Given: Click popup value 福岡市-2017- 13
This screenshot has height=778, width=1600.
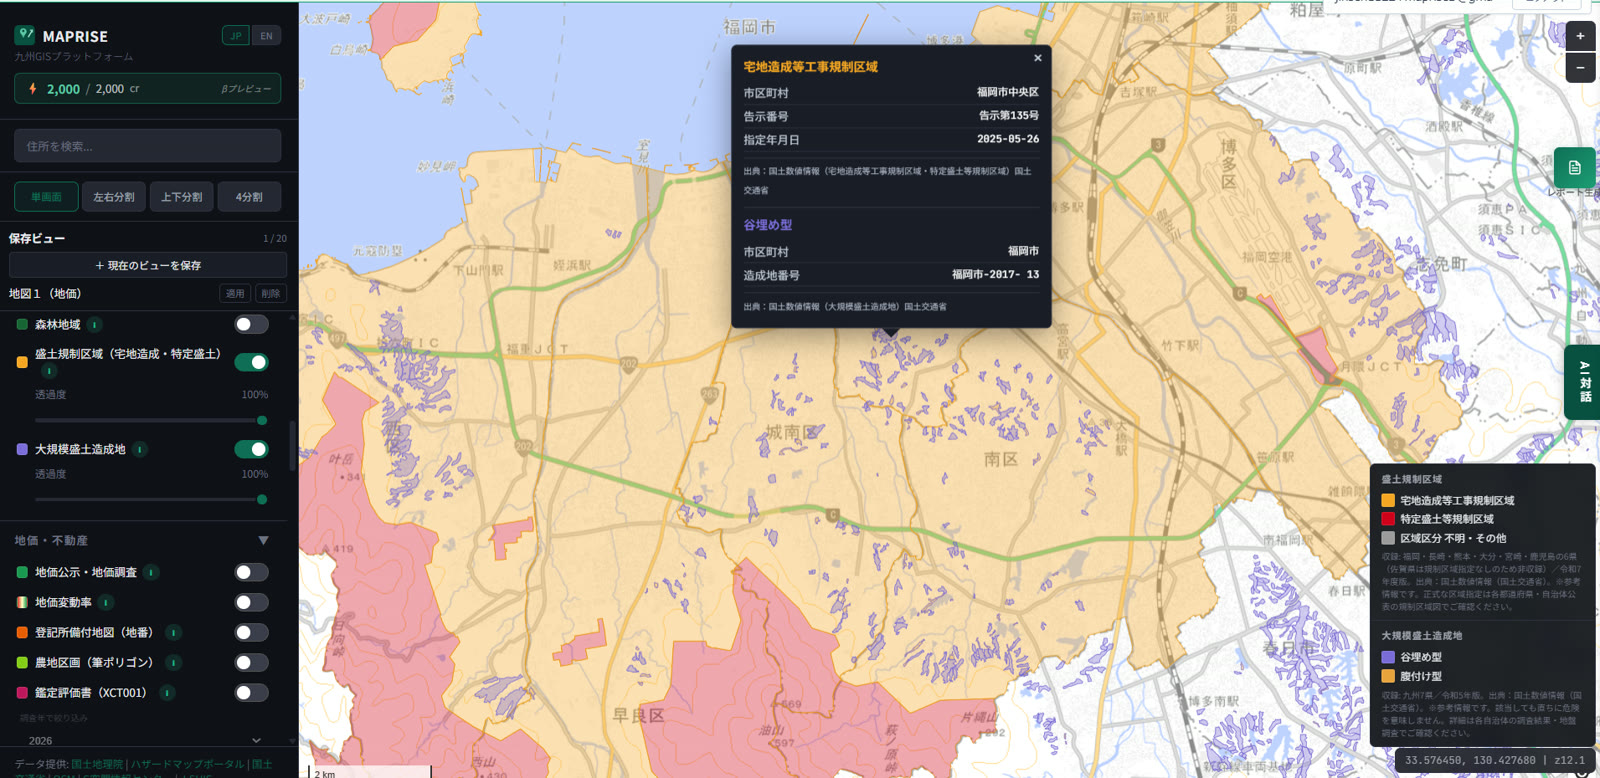Looking at the screenshot, I should tap(995, 275).
